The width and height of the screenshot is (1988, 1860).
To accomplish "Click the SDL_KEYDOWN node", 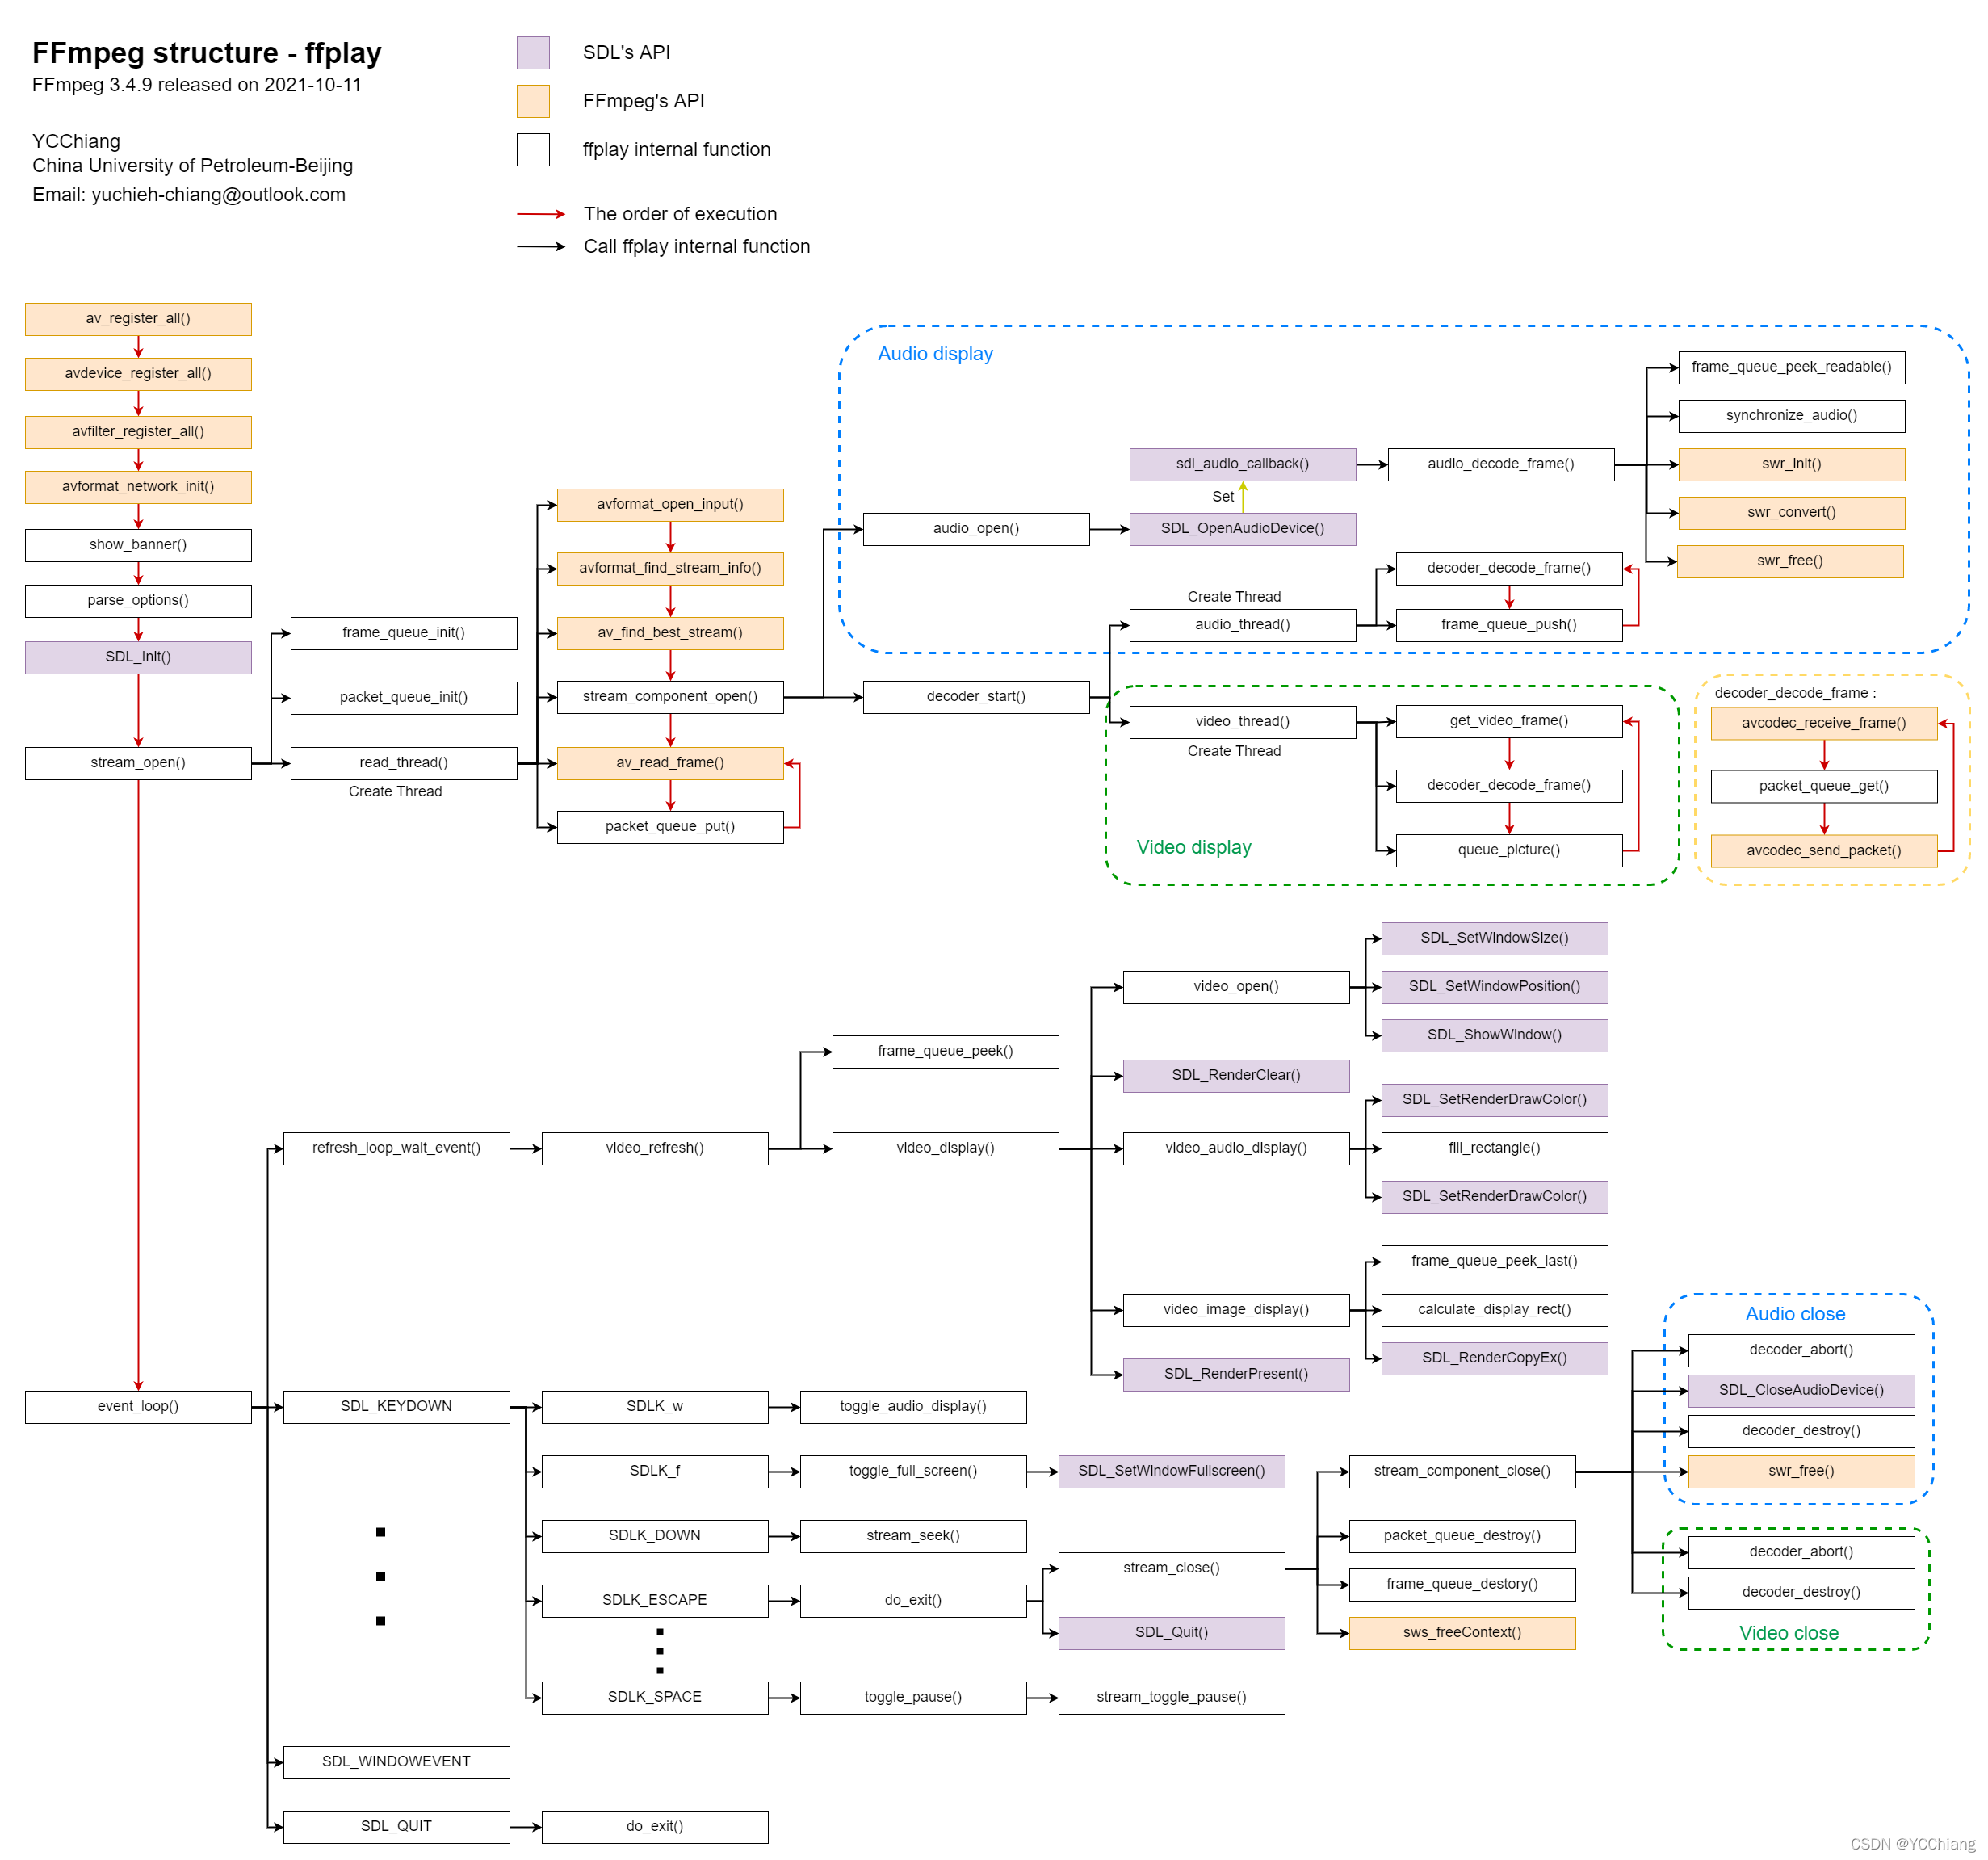I will (x=397, y=1407).
